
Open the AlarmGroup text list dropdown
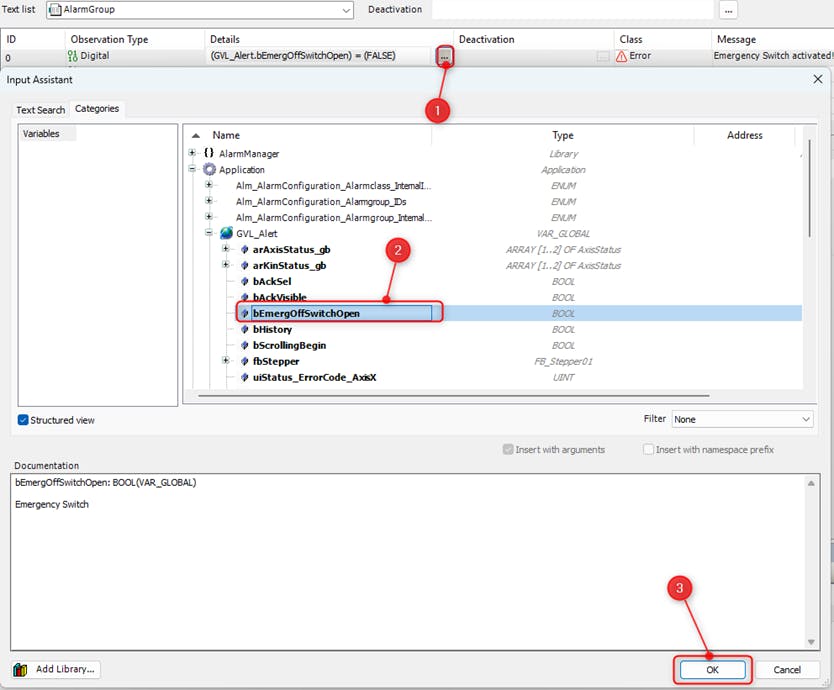346,10
